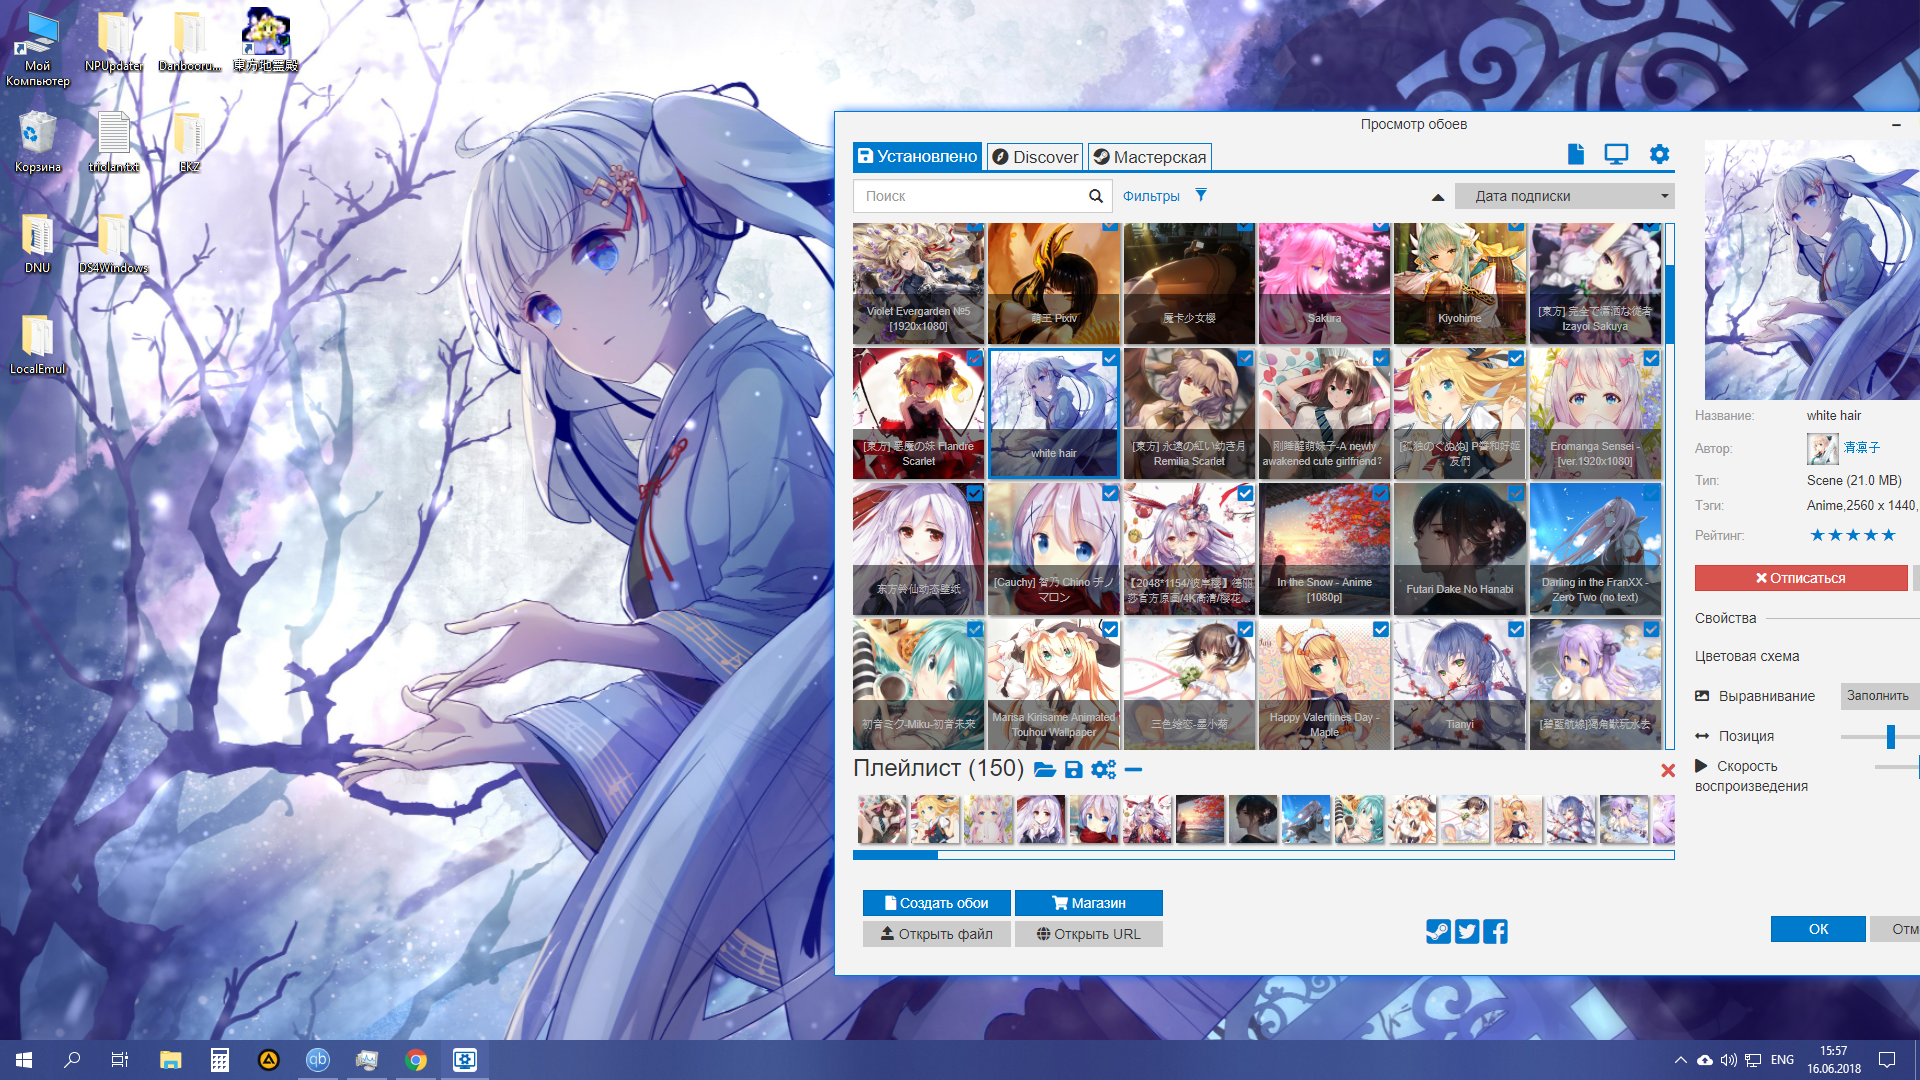Click the red Отписаться button
This screenshot has width=1920, height=1080.
[1800, 578]
